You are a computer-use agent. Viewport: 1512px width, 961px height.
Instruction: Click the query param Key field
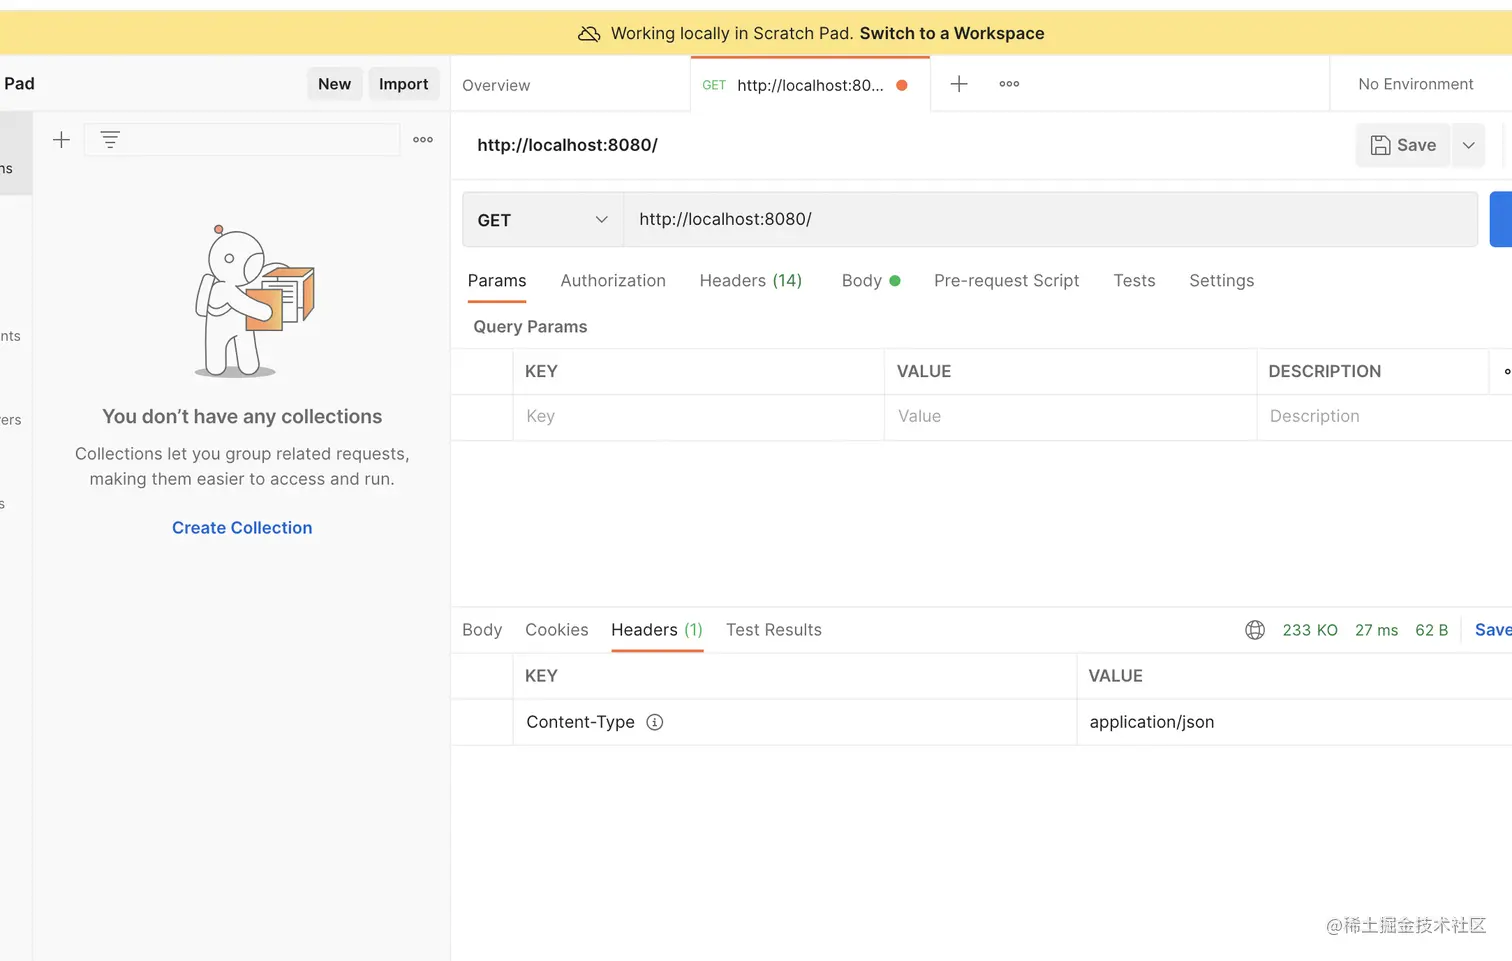tap(698, 417)
